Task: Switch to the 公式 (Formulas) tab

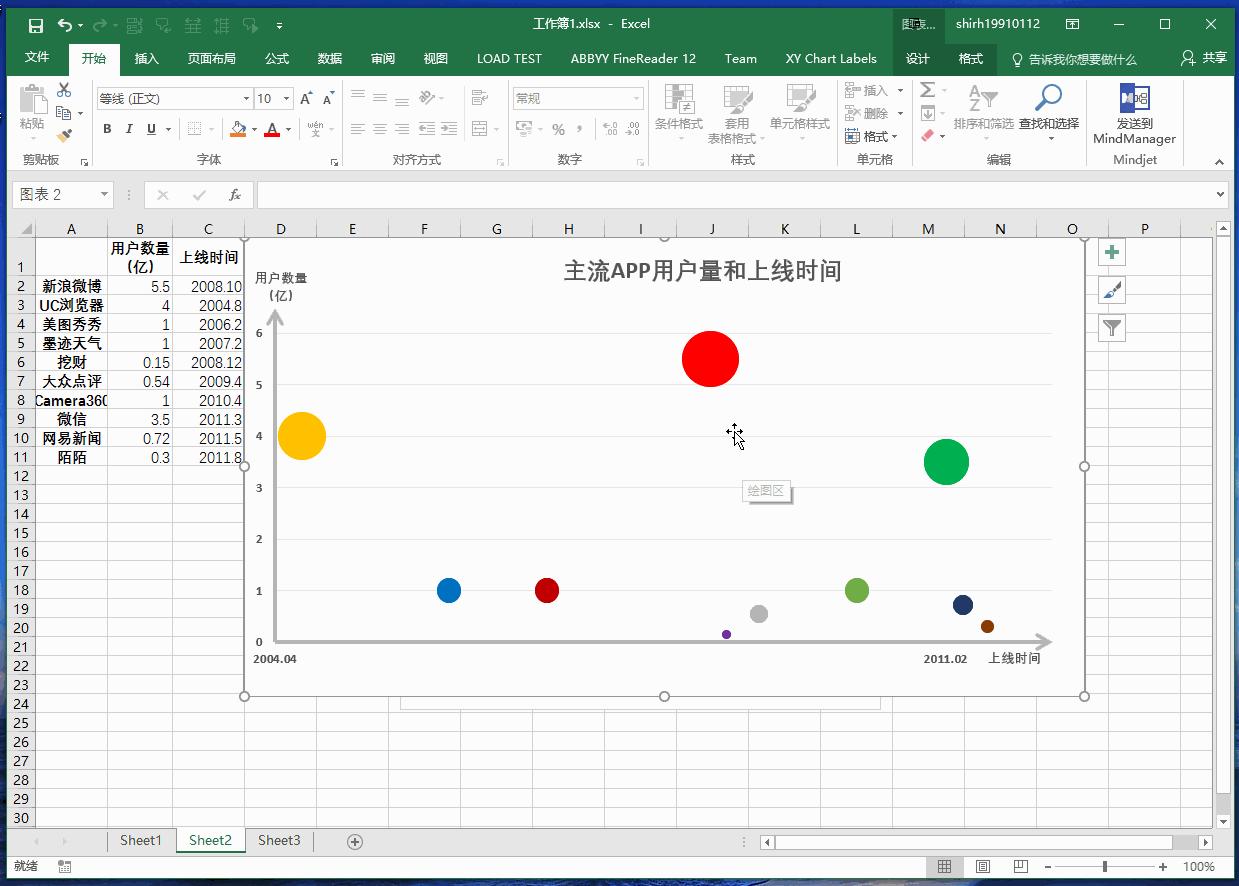Action: (277, 58)
